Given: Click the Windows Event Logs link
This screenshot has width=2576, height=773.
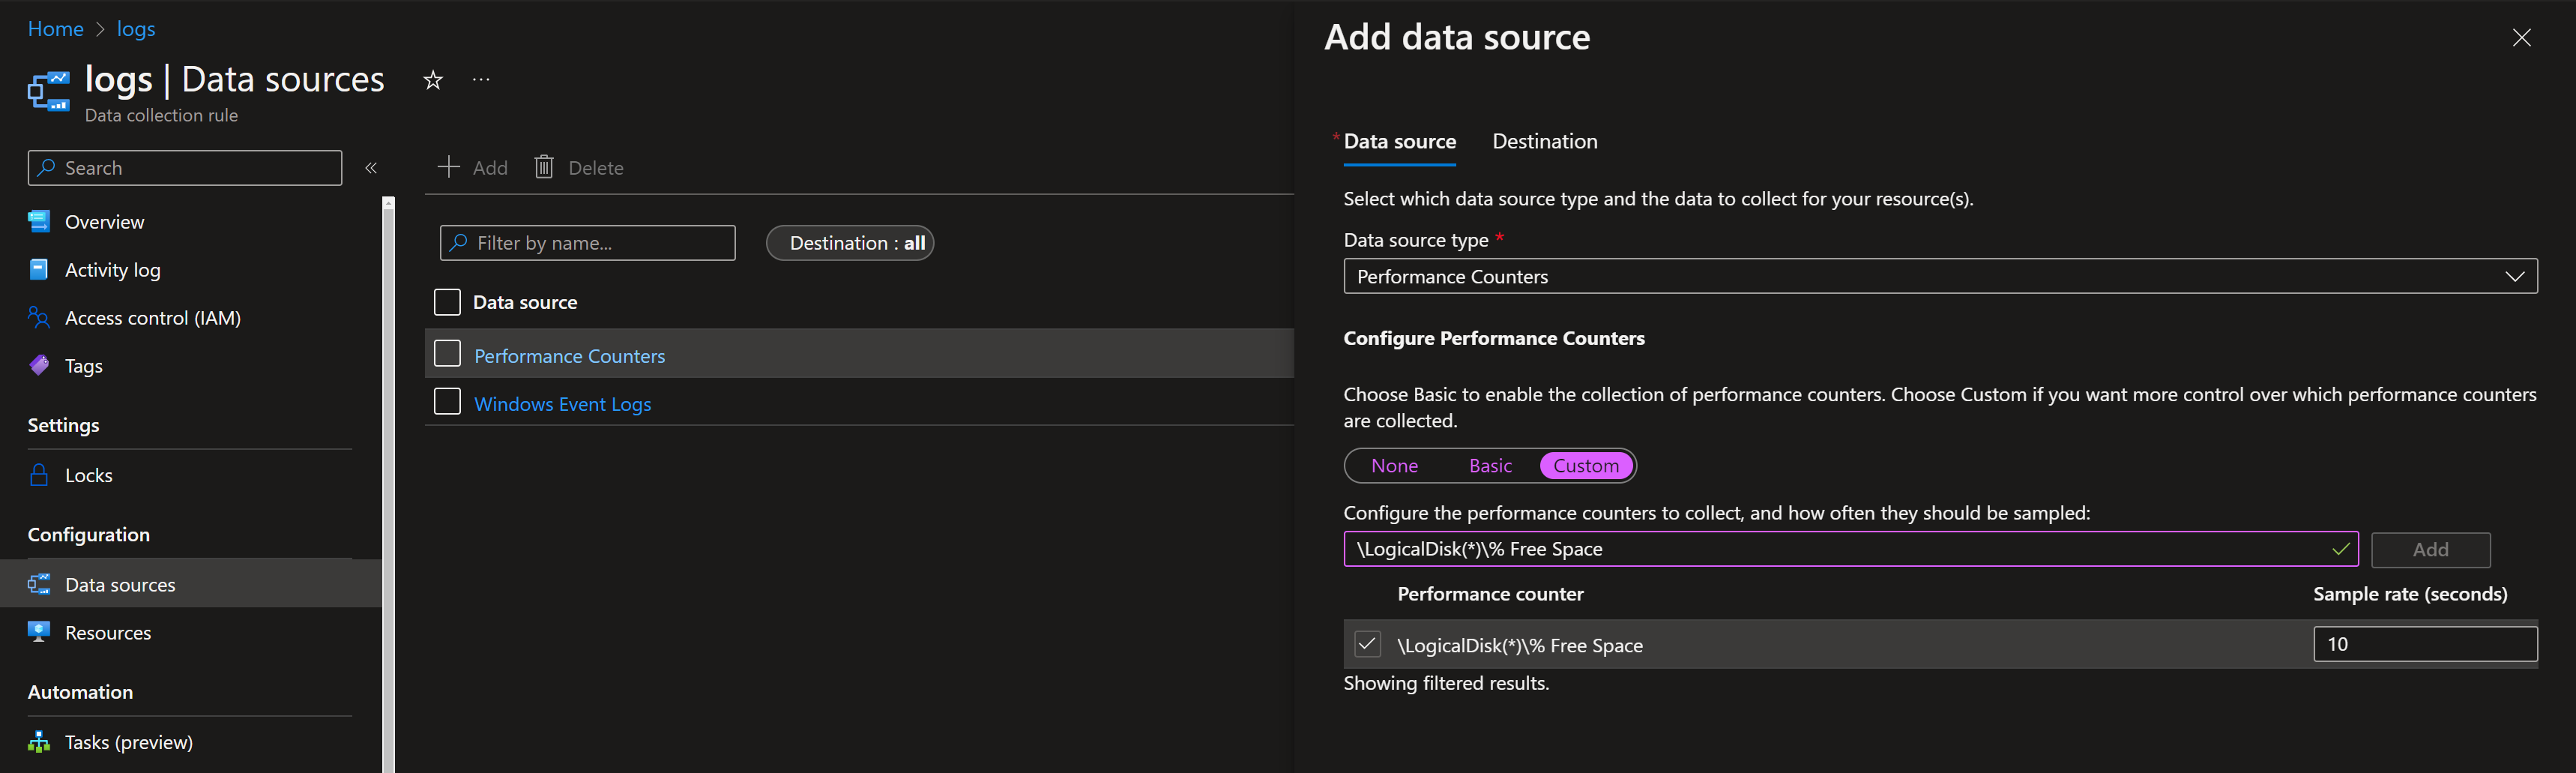Looking at the screenshot, I should tap(562, 404).
